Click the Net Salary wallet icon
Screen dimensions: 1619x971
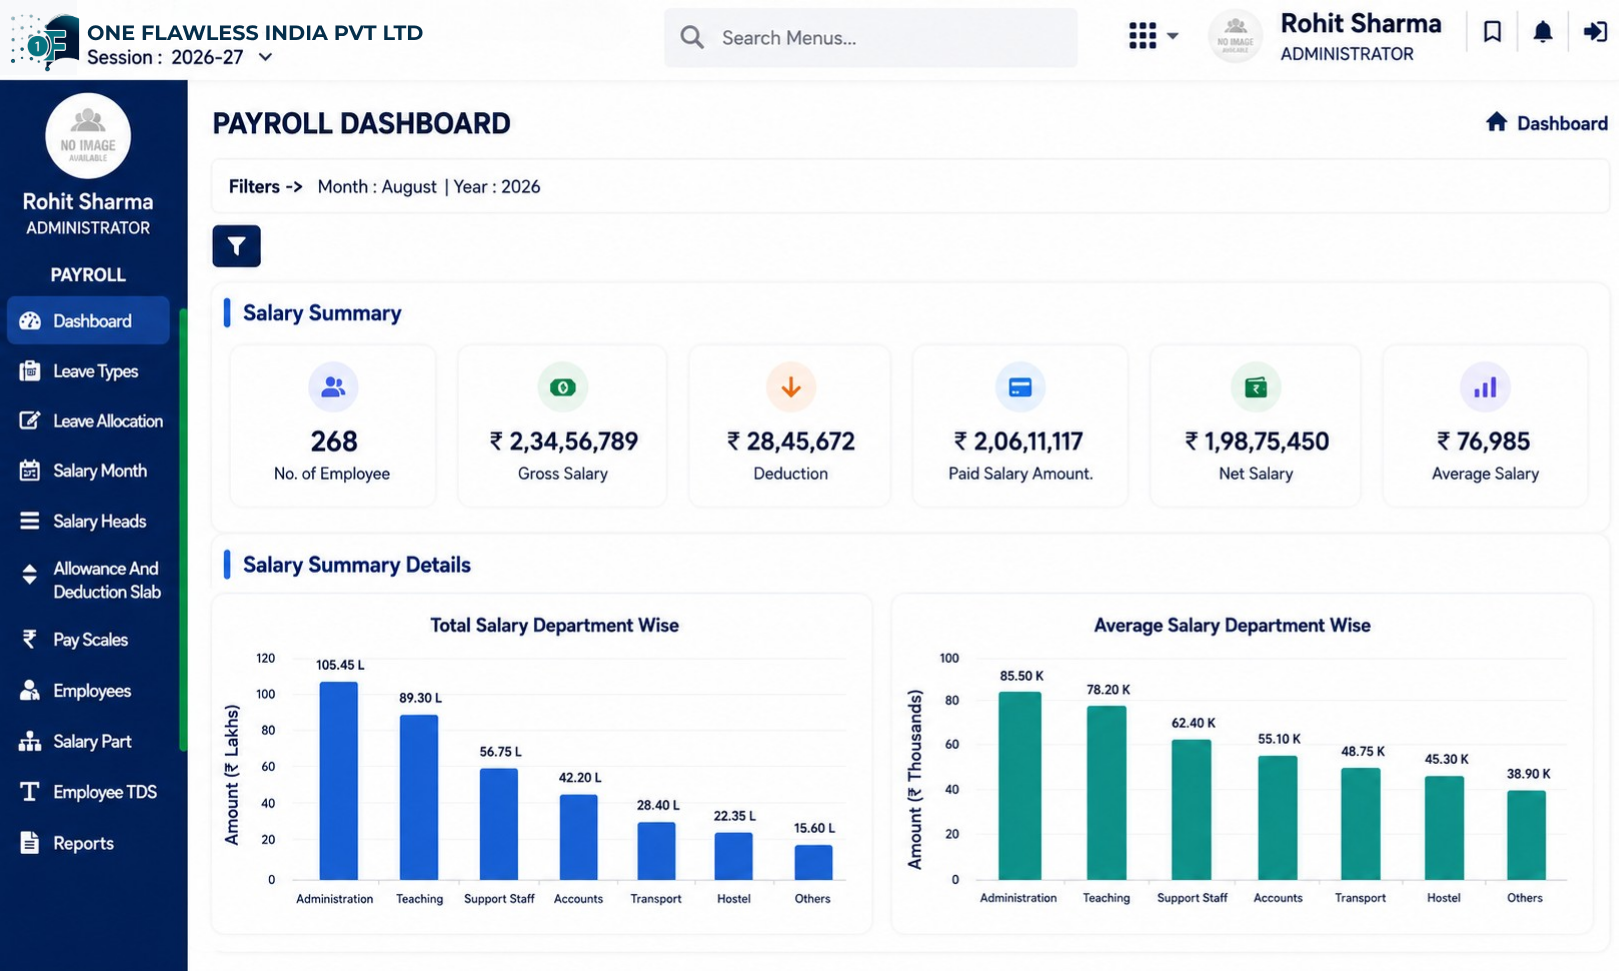click(1256, 387)
